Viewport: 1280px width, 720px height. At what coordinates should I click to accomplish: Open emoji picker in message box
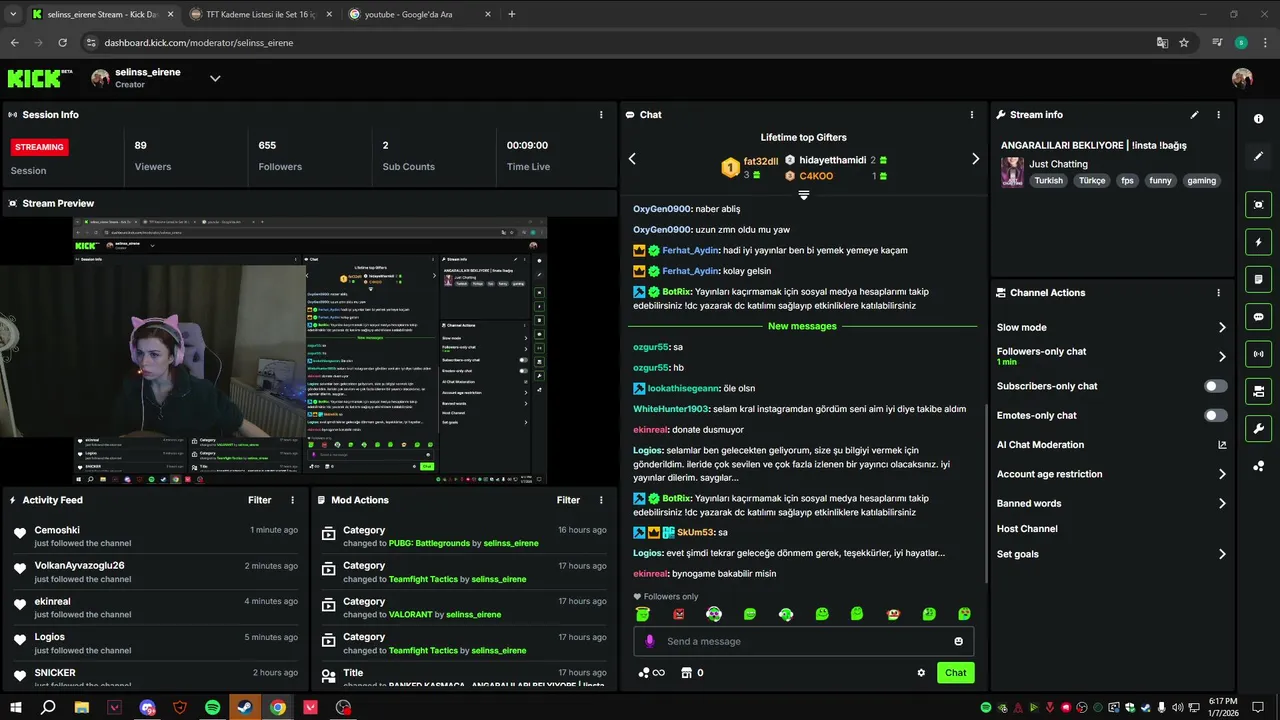pyautogui.click(x=958, y=641)
